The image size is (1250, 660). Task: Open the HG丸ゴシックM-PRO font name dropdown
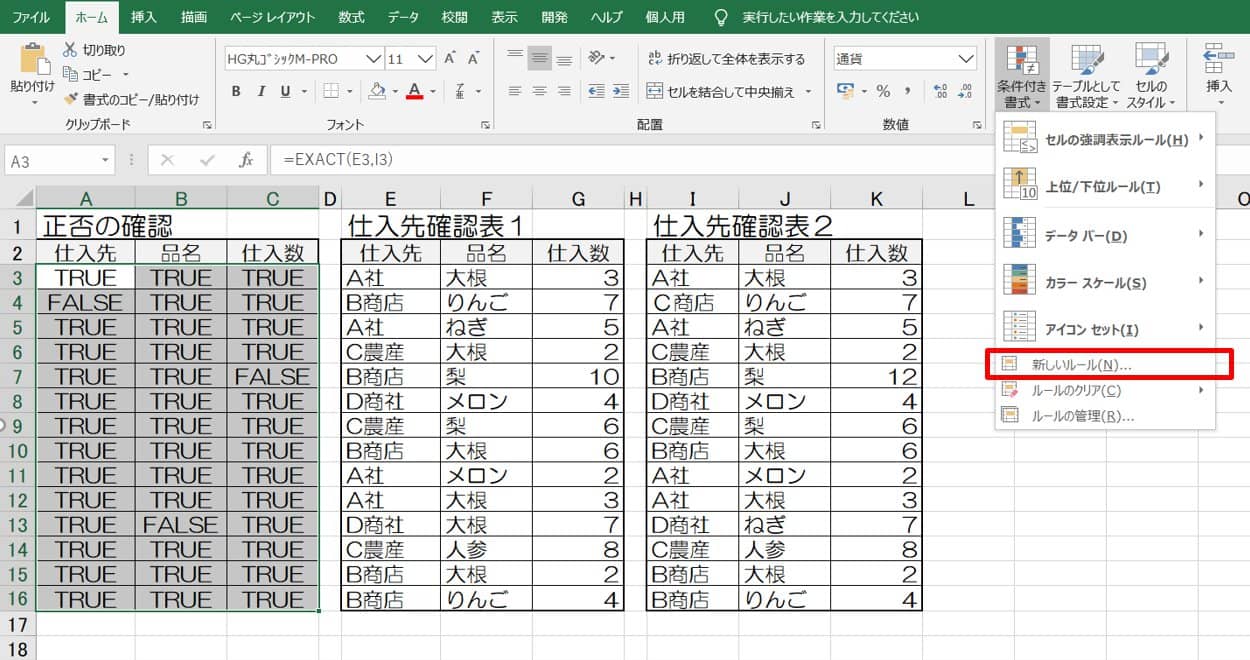click(373, 59)
